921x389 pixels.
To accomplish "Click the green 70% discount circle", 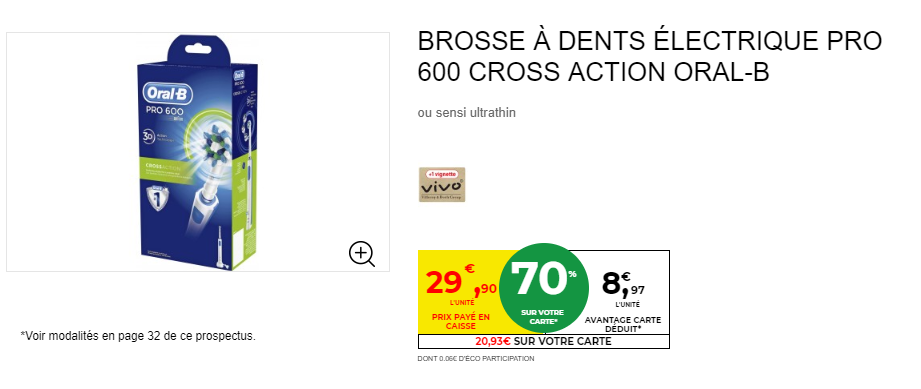I will click(543, 288).
